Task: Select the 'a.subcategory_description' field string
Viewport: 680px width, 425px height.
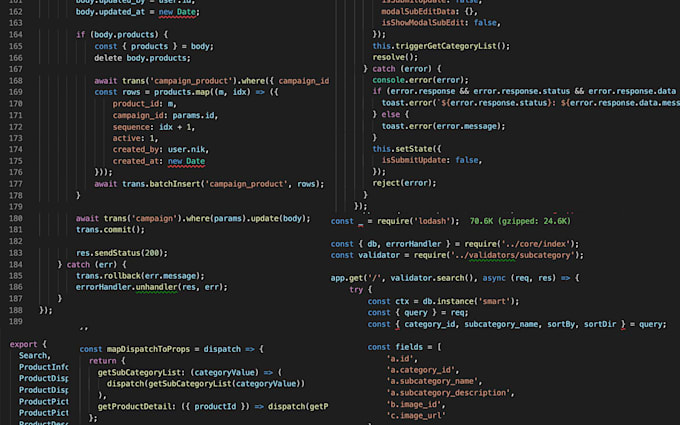Action: click(x=447, y=392)
